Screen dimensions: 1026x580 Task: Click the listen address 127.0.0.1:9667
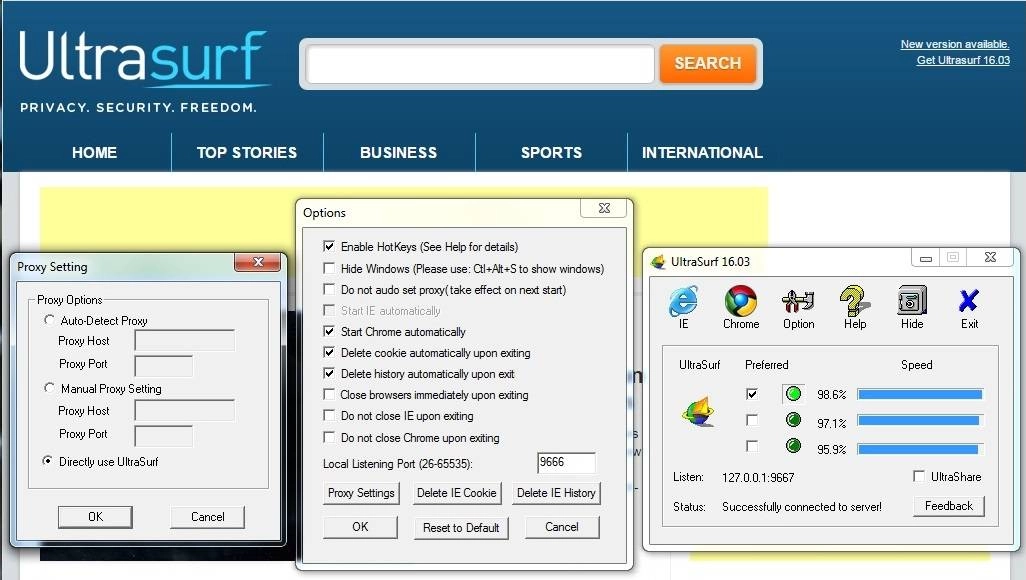[758, 477]
